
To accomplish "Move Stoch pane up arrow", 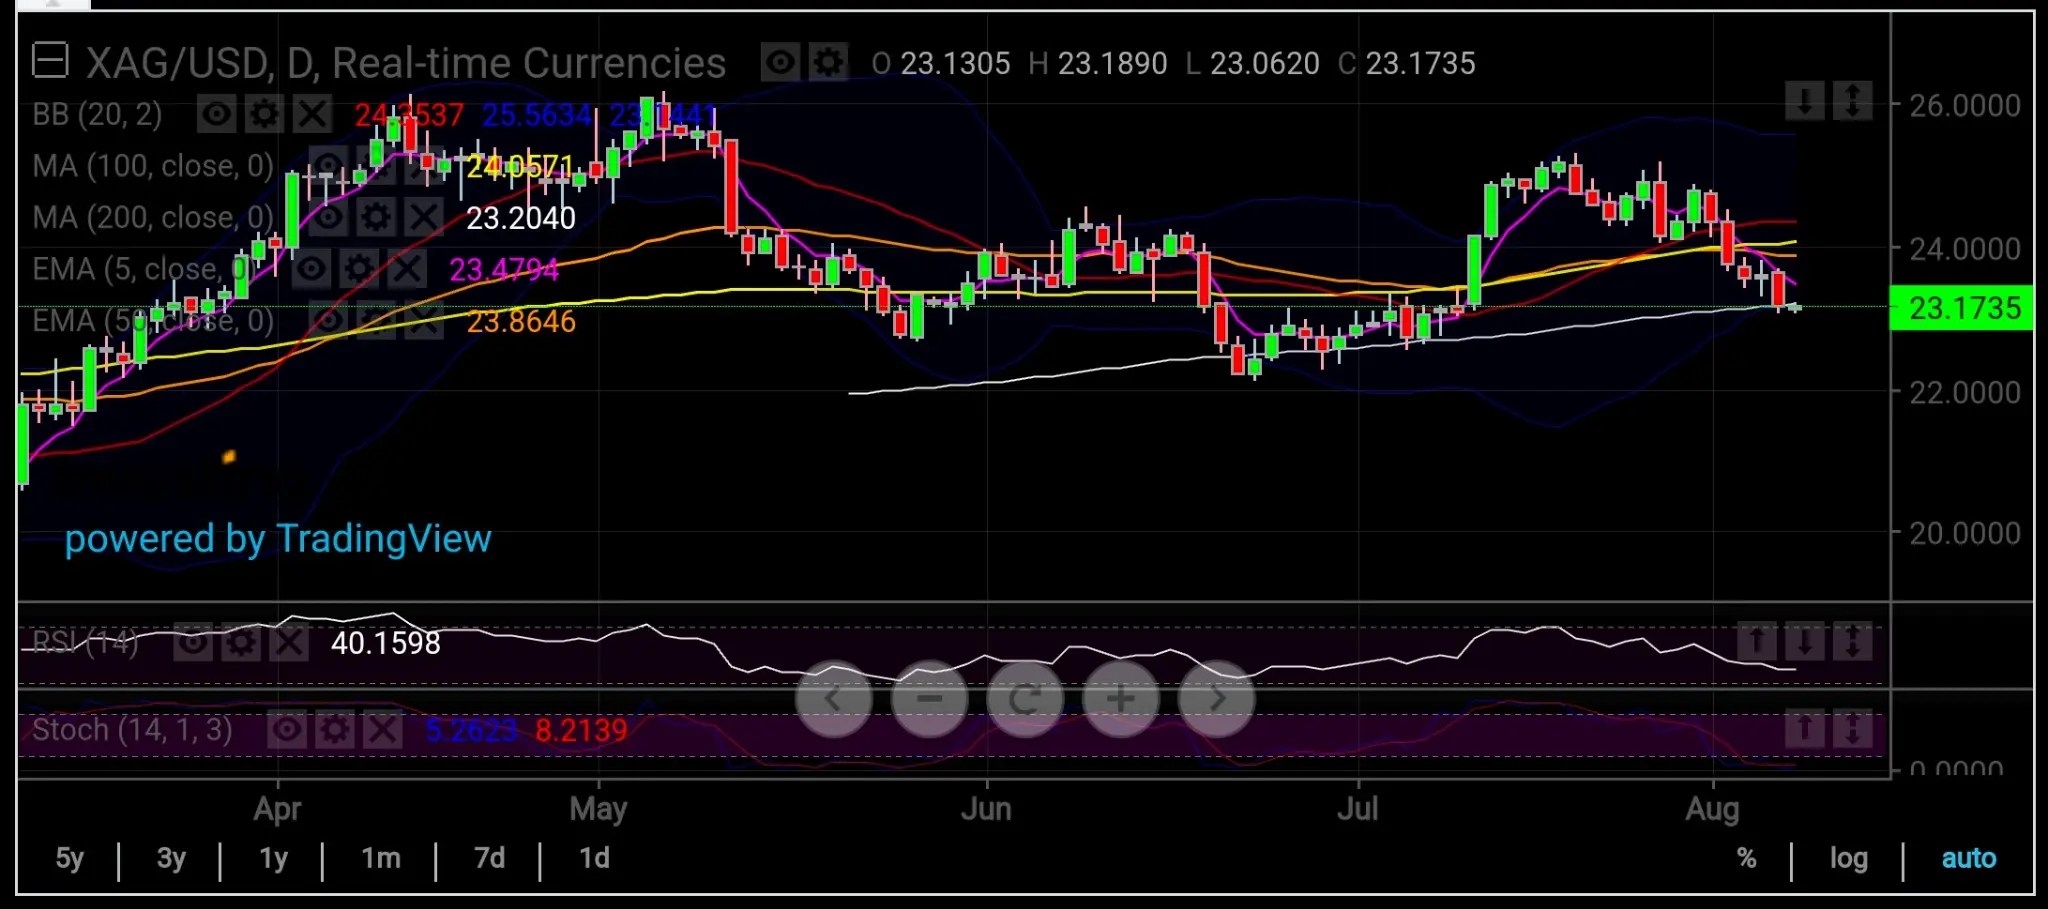I will 1804,729.
